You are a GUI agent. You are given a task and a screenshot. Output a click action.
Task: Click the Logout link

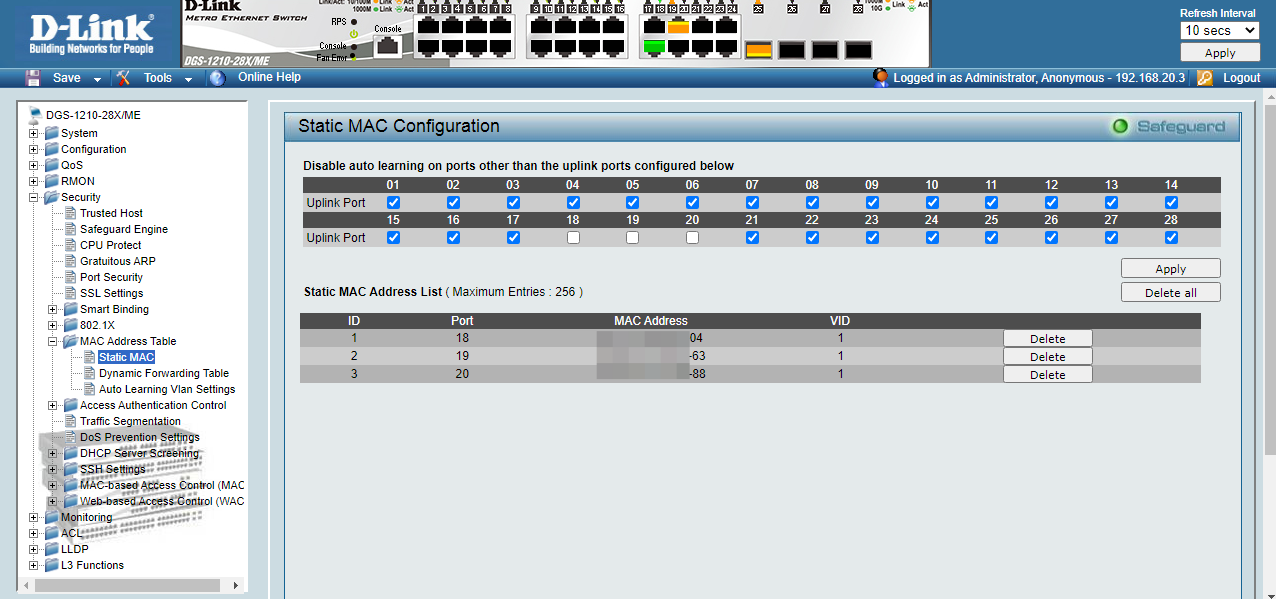tap(1241, 77)
